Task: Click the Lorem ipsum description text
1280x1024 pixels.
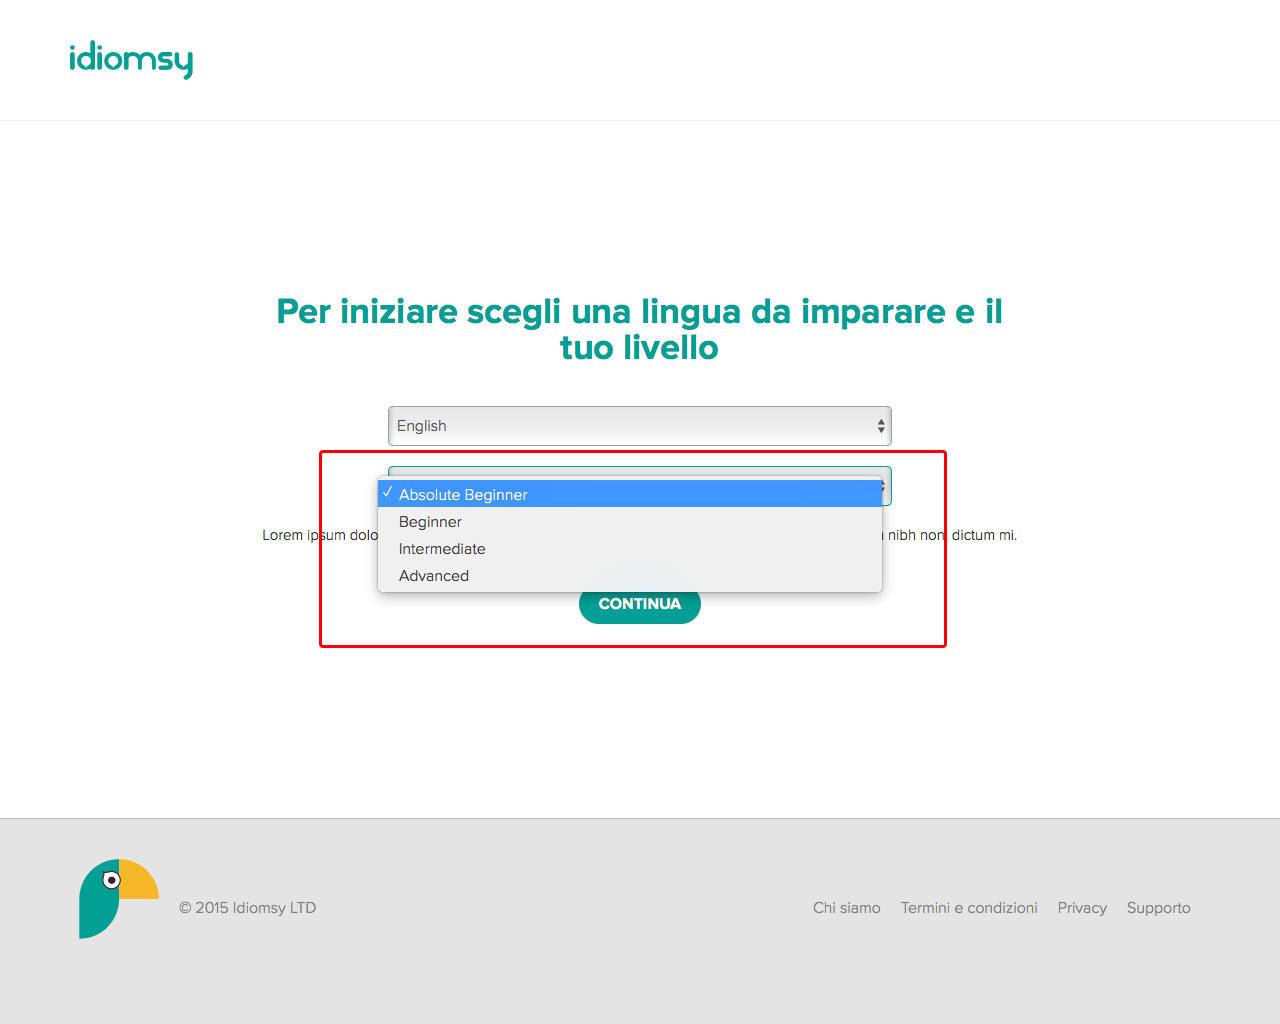Action: pyautogui.click(x=640, y=535)
